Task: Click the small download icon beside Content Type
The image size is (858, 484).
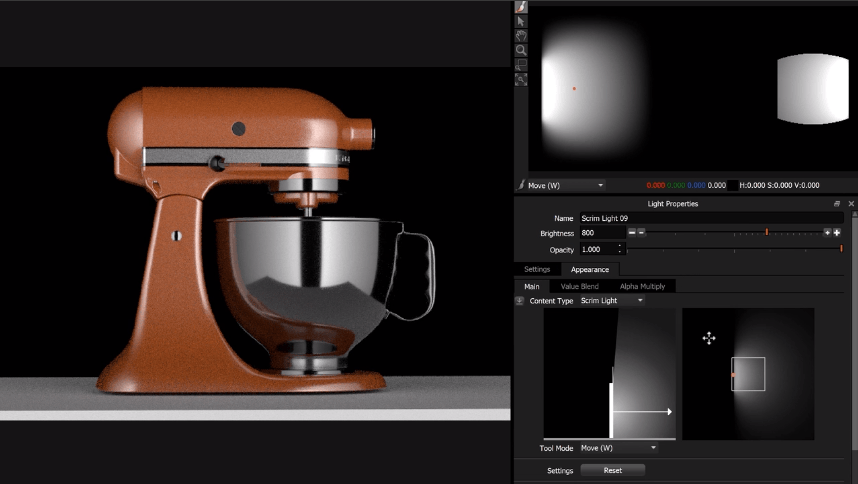Action: pos(520,301)
